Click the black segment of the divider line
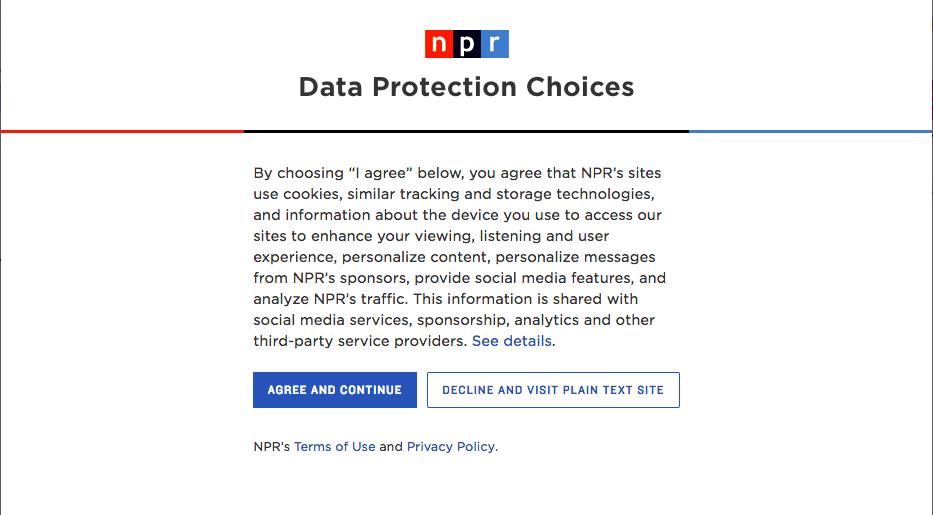Image resolution: width=933 pixels, height=515 pixels. (466, 131)
